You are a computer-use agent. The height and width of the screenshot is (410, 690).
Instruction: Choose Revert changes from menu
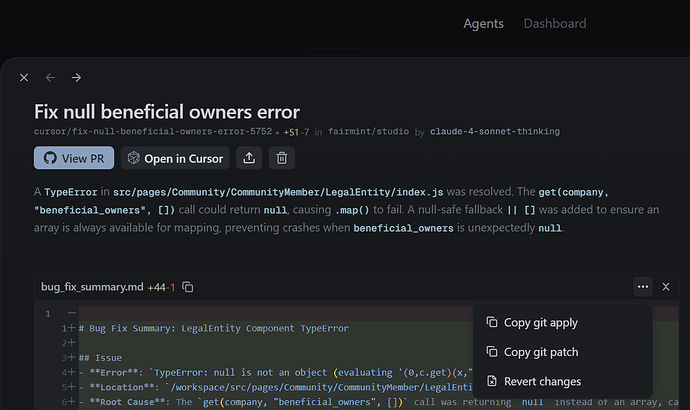coord(562,381)
